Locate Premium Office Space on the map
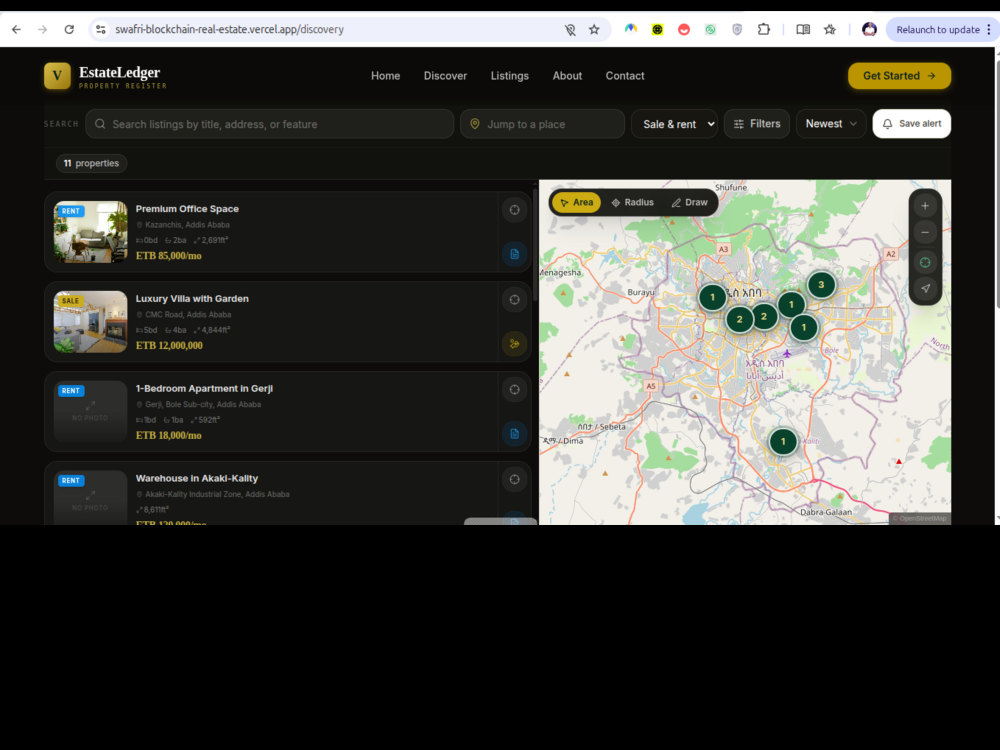Image resolution: width=1000 pixels, height=750 pixels. pos(515,210)
